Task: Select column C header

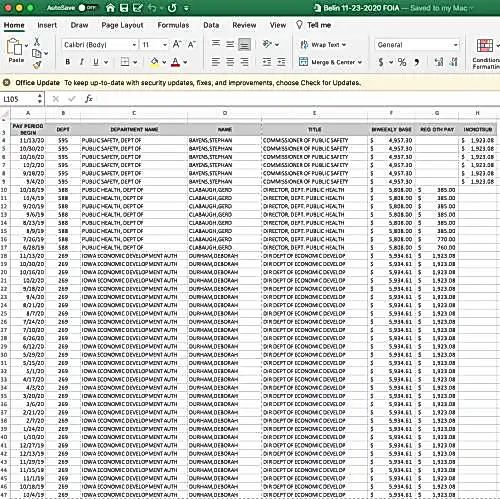Action: (x=134, y=113)
